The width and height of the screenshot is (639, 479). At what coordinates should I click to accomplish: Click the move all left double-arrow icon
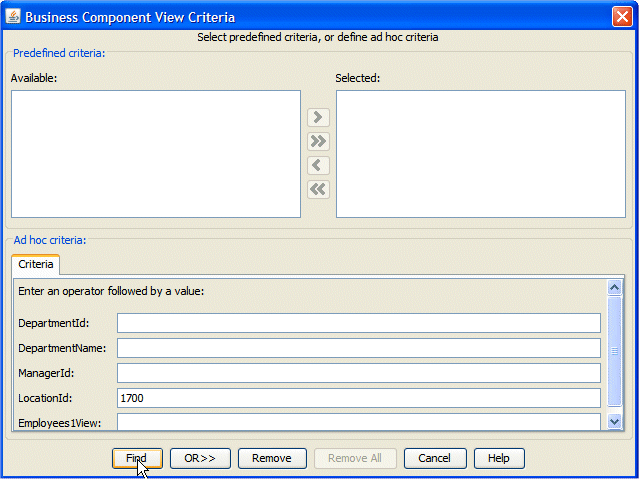point(318,190)
